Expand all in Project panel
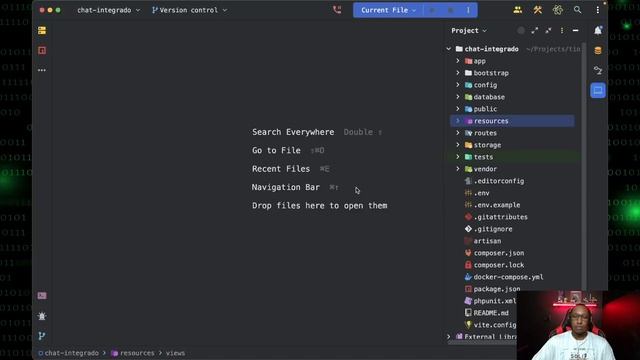Viewport: 640px width, 360px height. [535, 31]
